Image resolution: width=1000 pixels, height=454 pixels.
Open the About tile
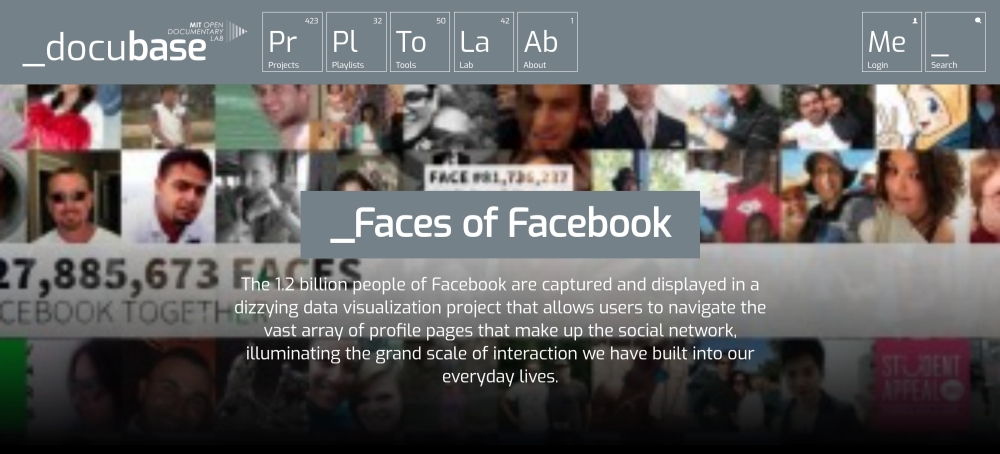click(x=548, y=42)
